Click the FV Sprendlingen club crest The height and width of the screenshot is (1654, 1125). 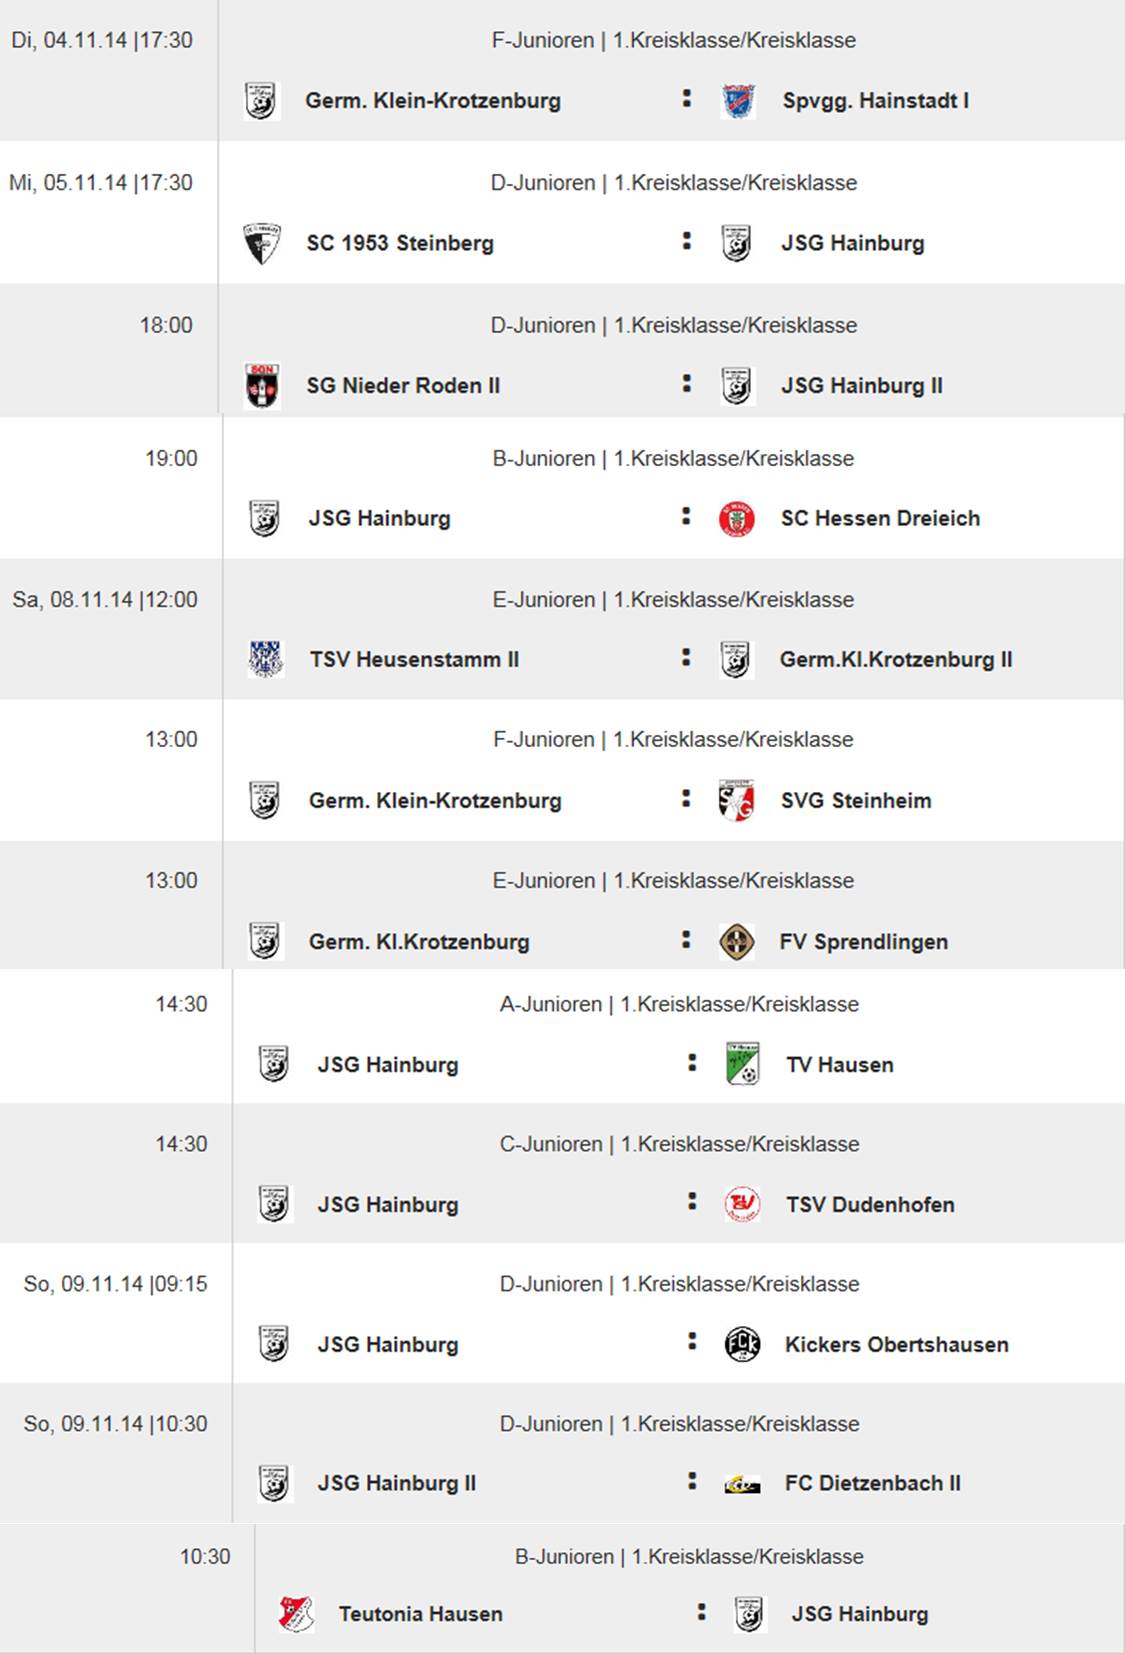point(737,942)
